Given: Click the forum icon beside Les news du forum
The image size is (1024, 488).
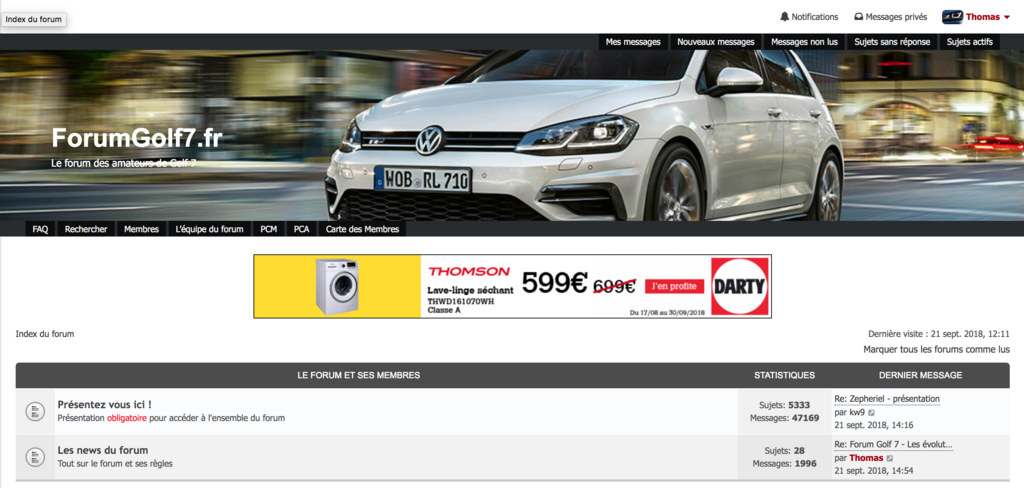Looking at the screenshot, I should click(34, 457).
